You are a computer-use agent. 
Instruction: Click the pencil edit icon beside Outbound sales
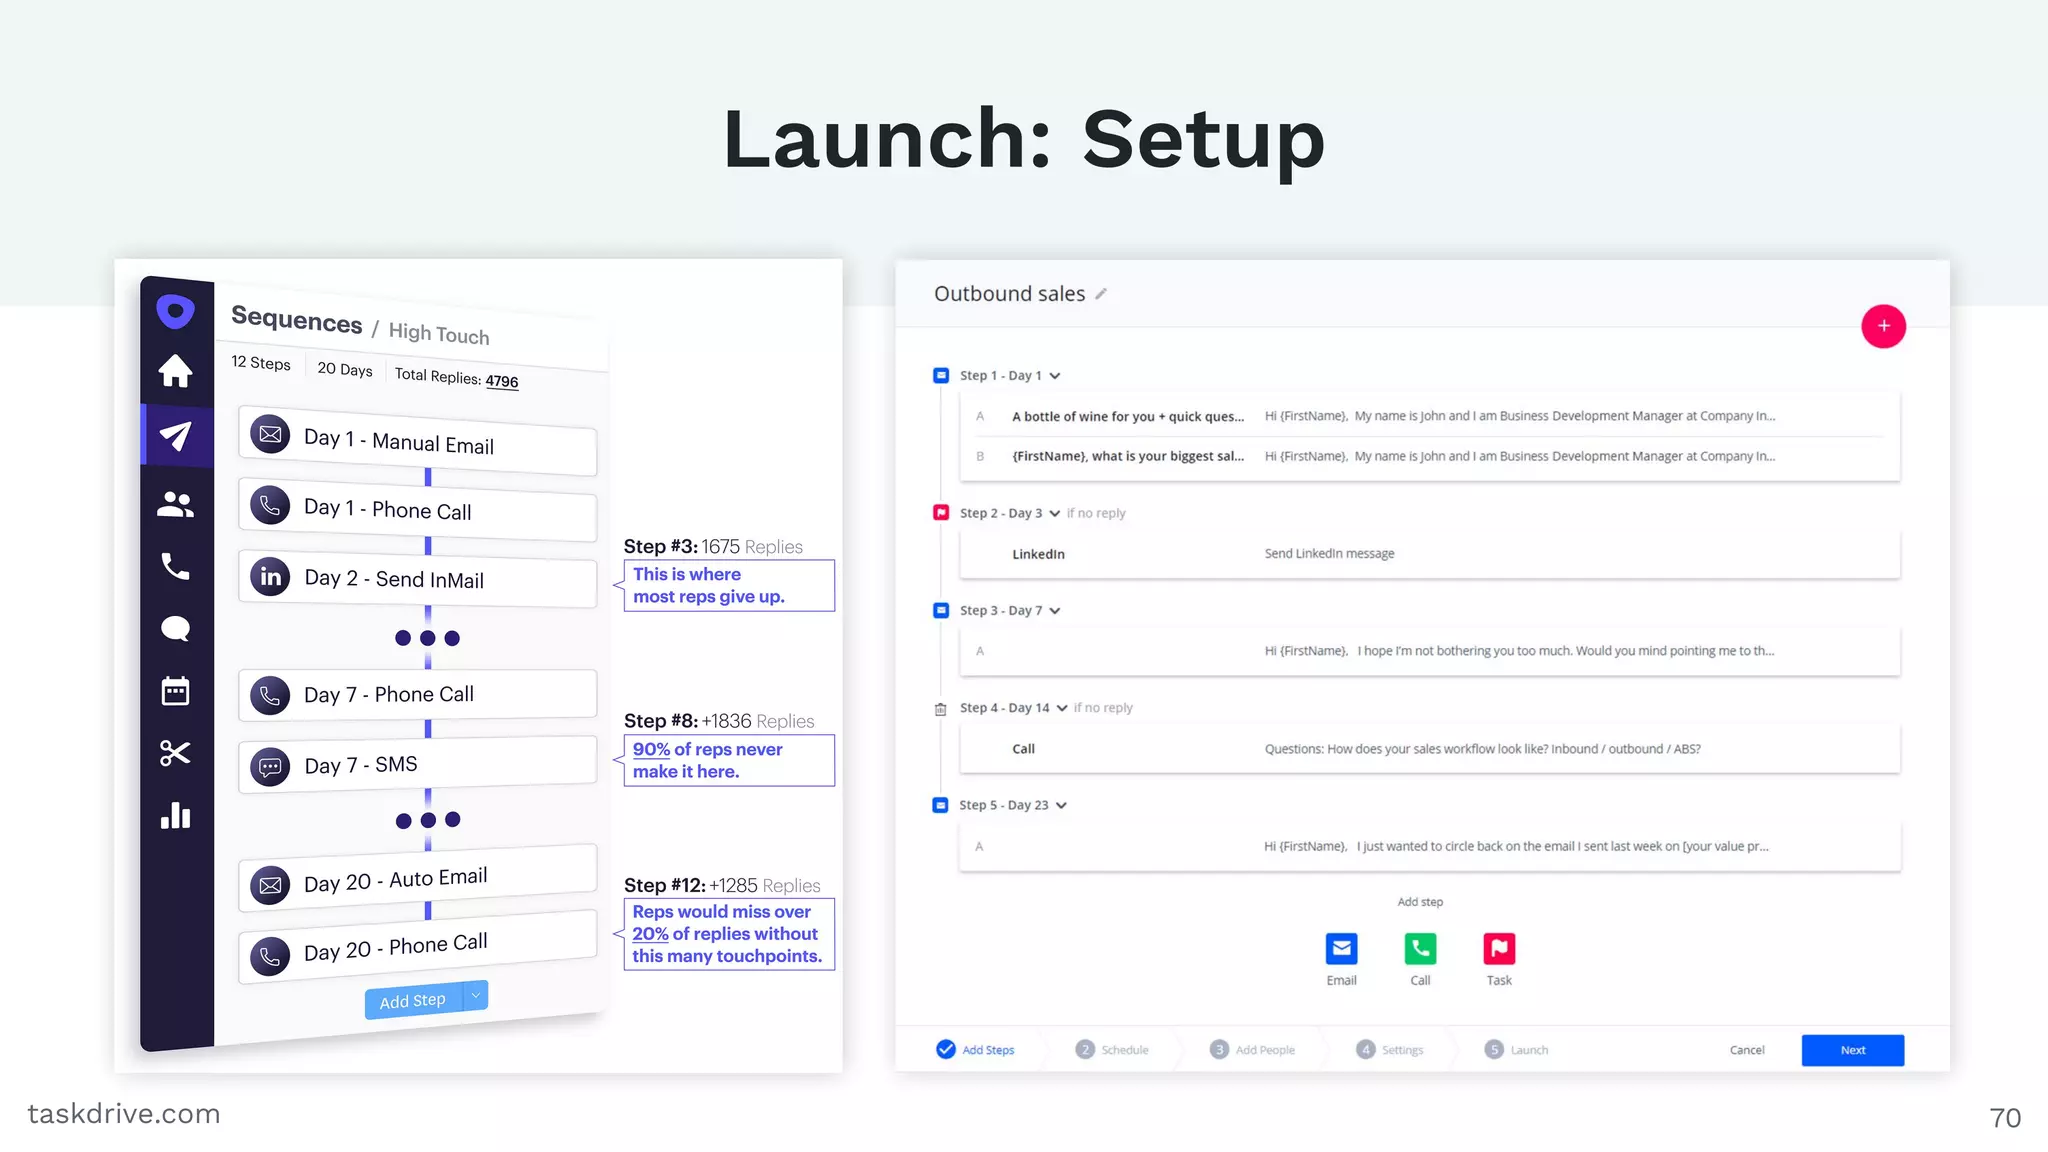coord(1101,294)
